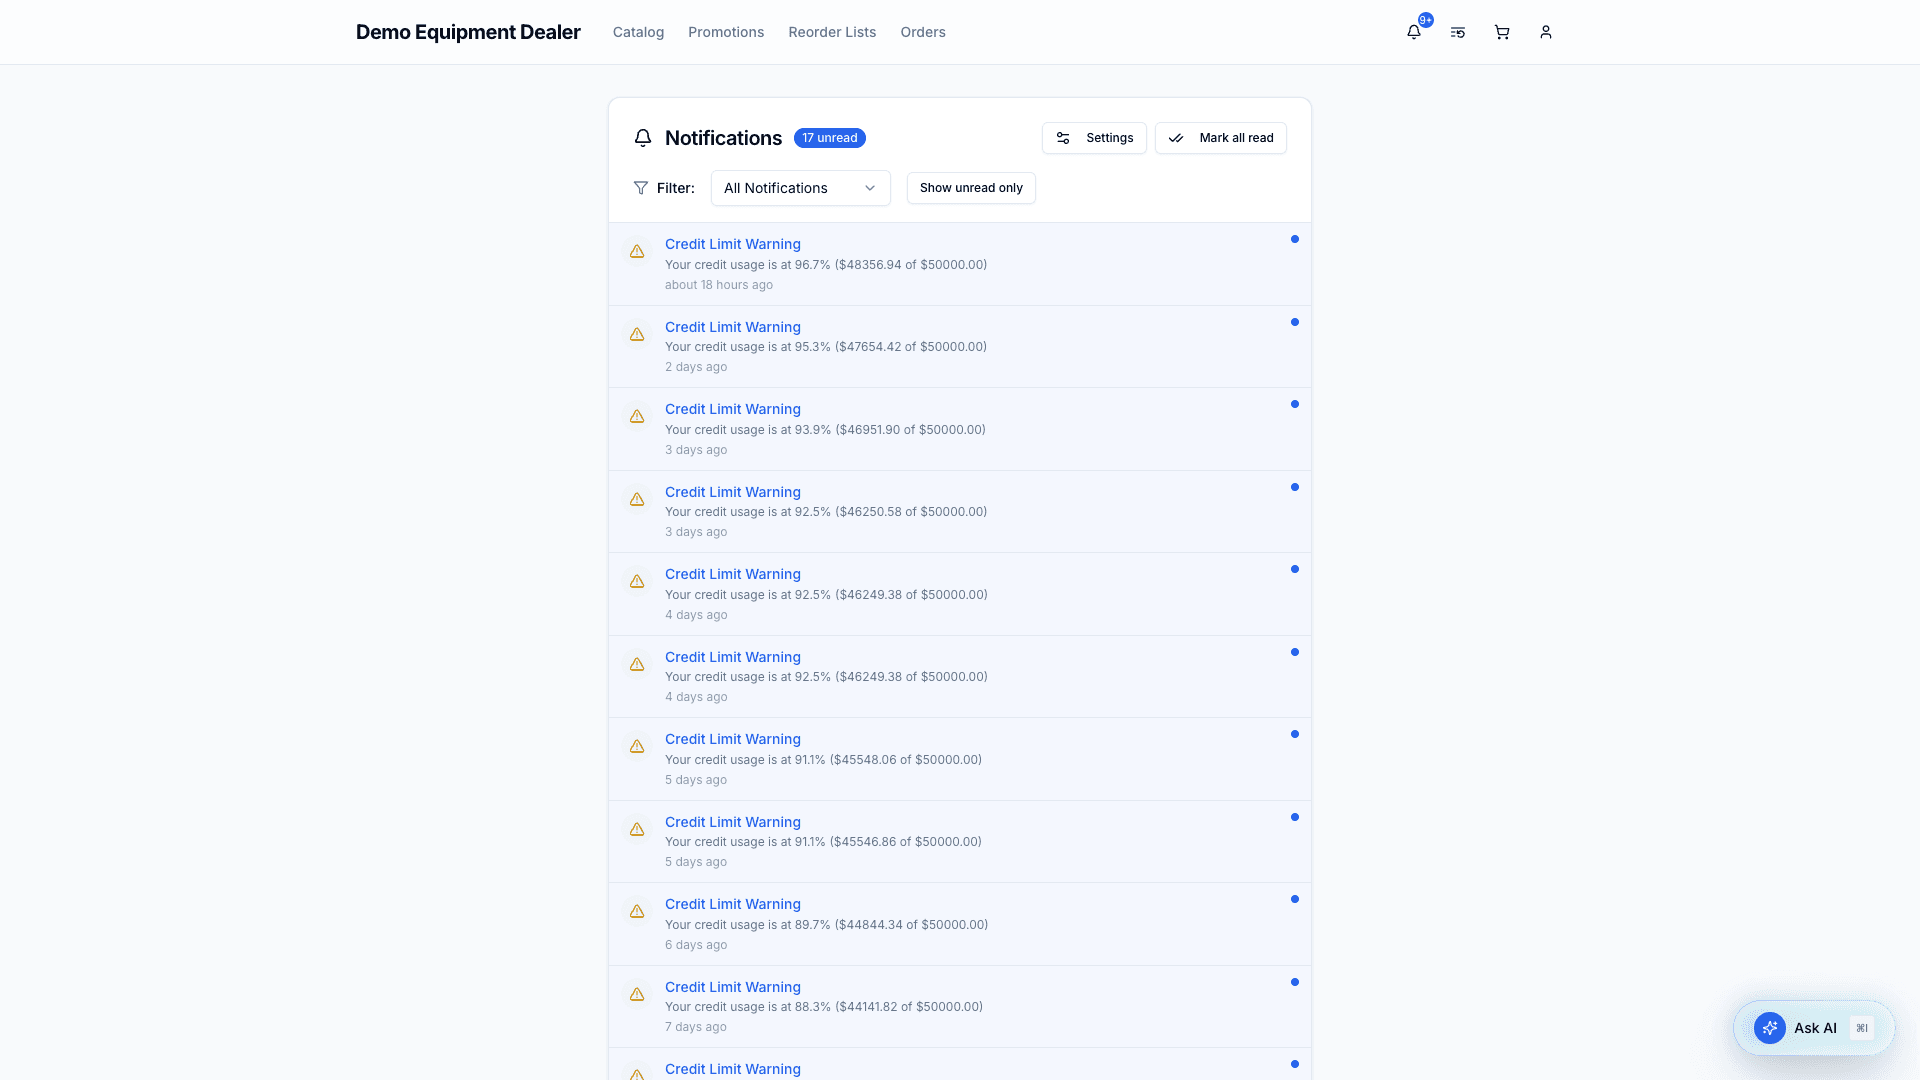Open Reorder Lists
1920x1080 pixels.
click(832, 32)
